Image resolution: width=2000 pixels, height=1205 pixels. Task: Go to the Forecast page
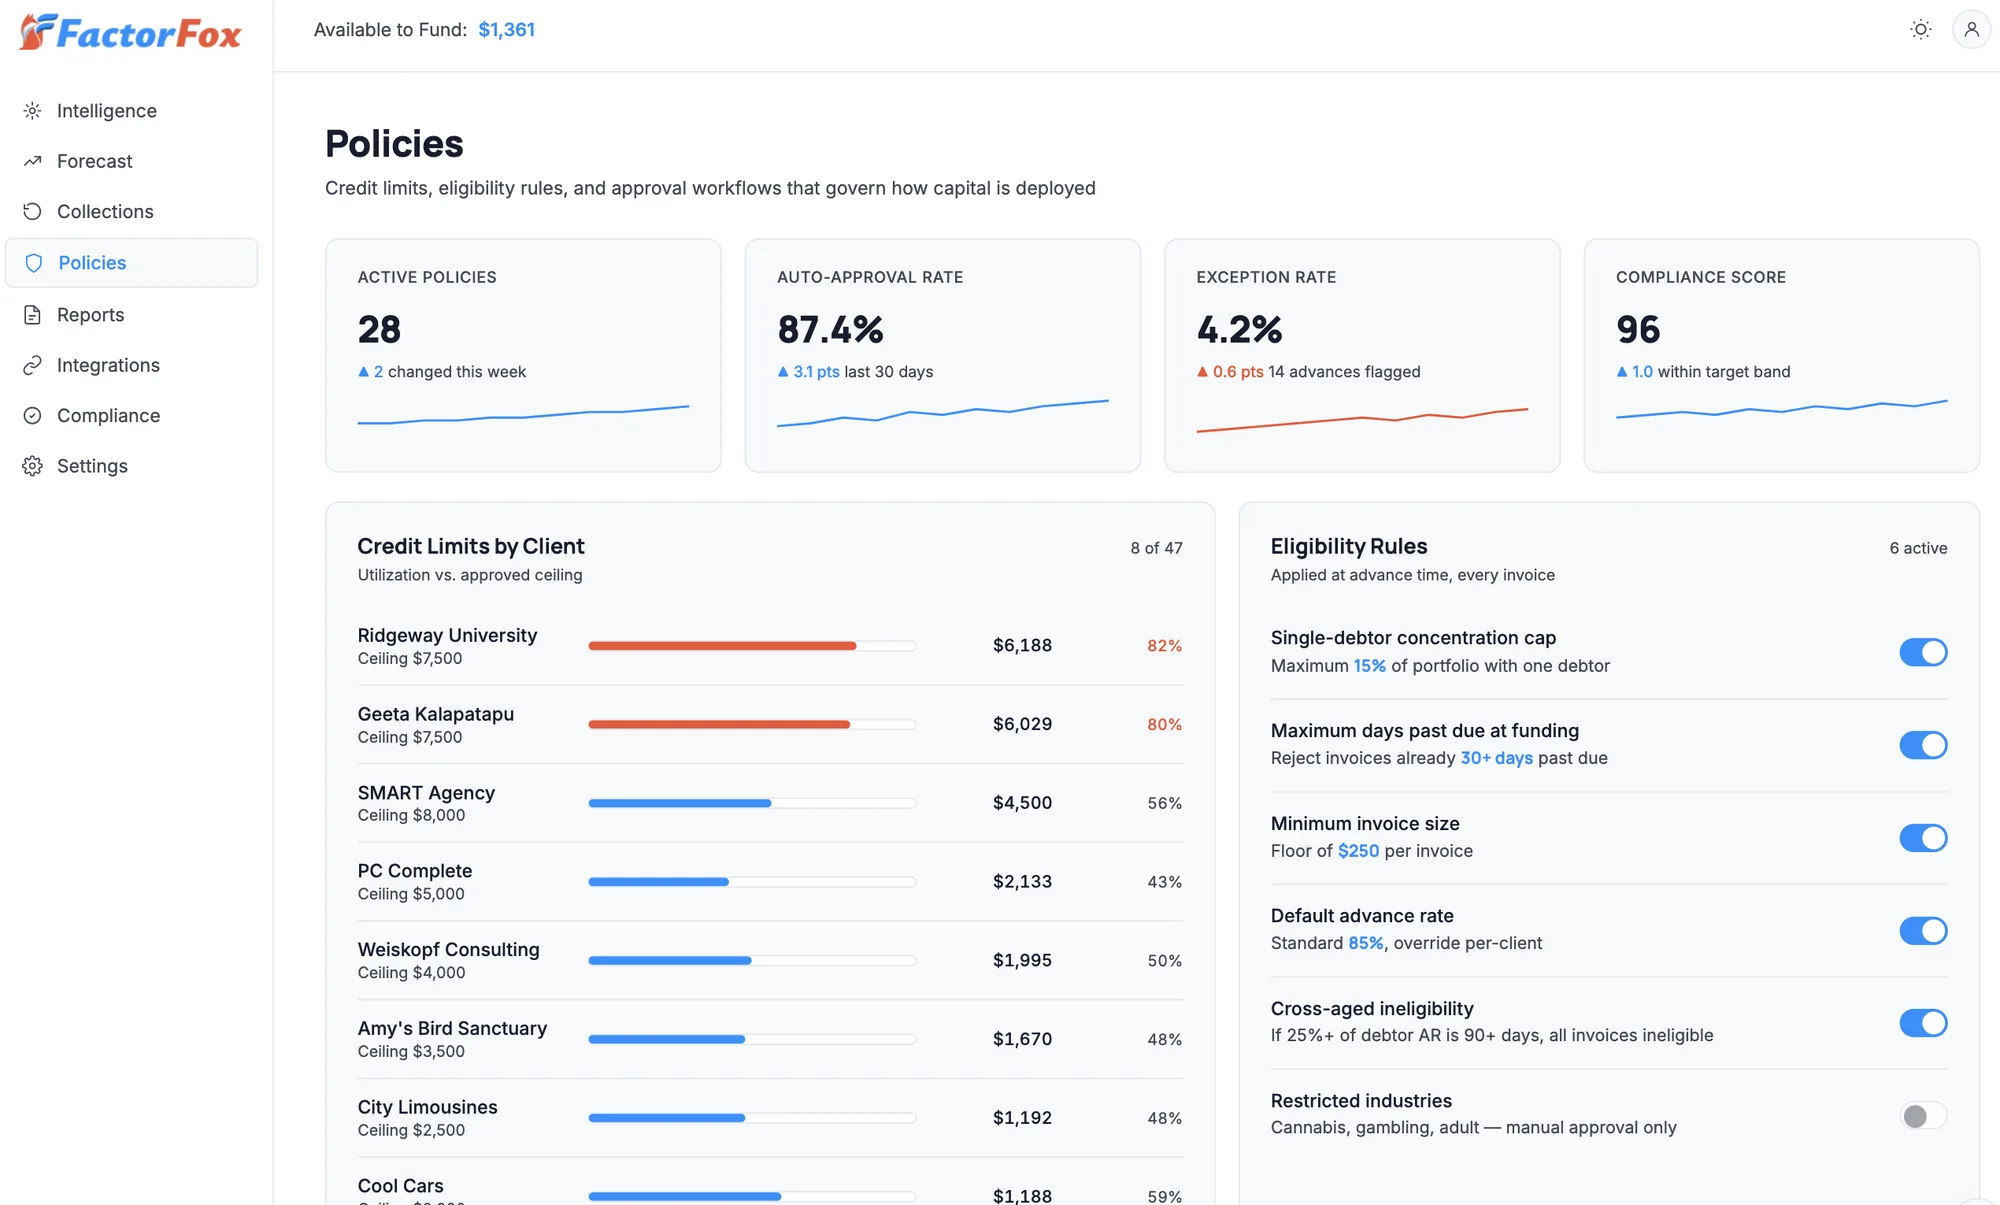point(132,161)
